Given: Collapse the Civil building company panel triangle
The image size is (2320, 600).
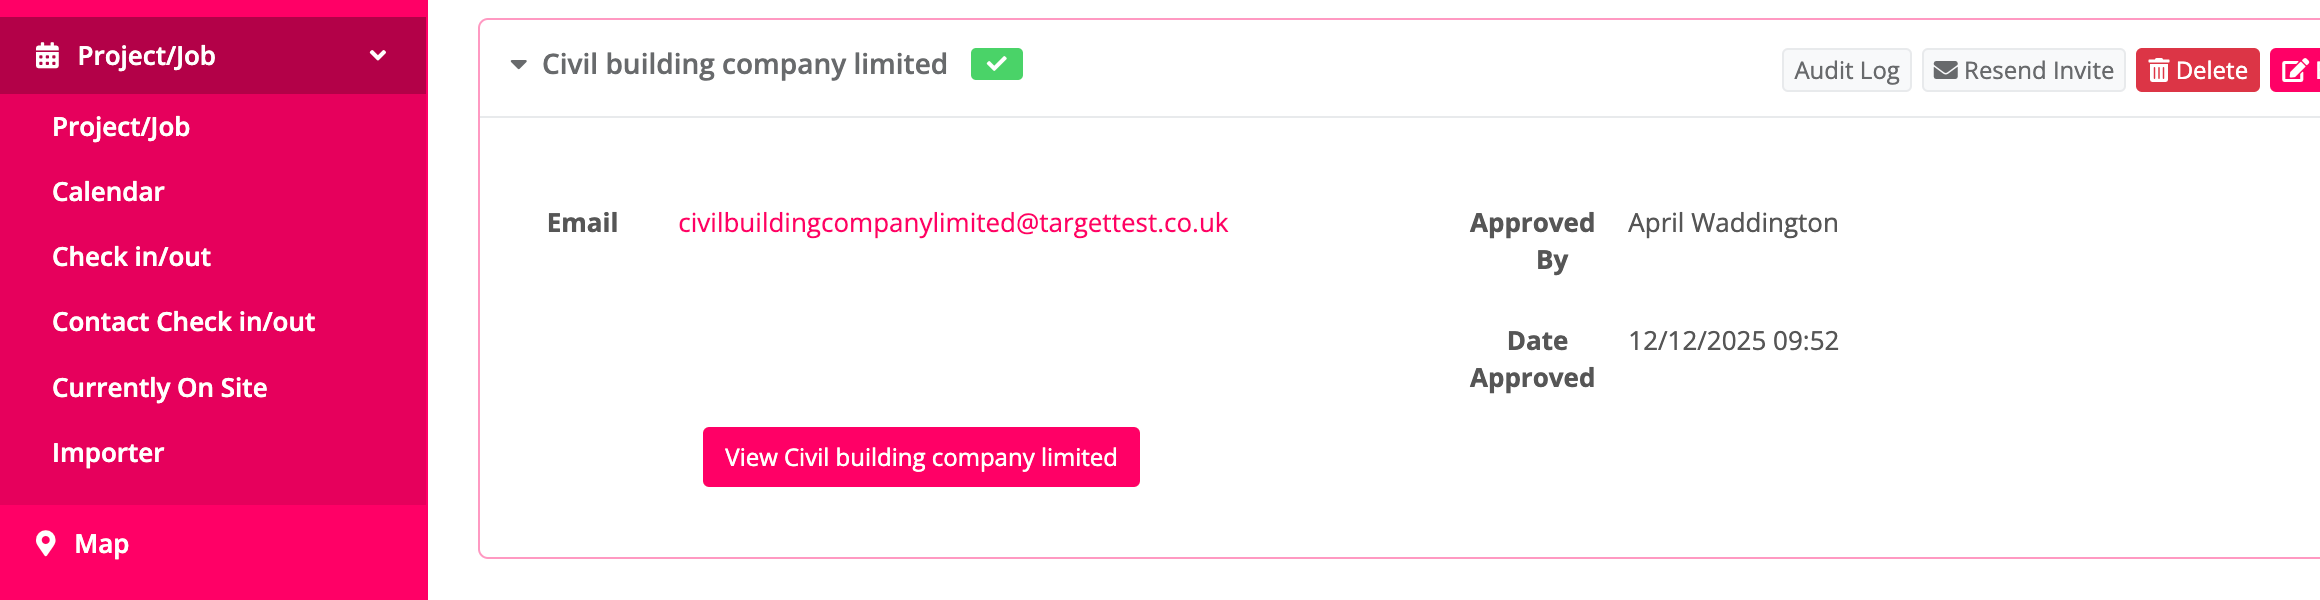Looking at the screenshot, I should [x=518, y=65].
